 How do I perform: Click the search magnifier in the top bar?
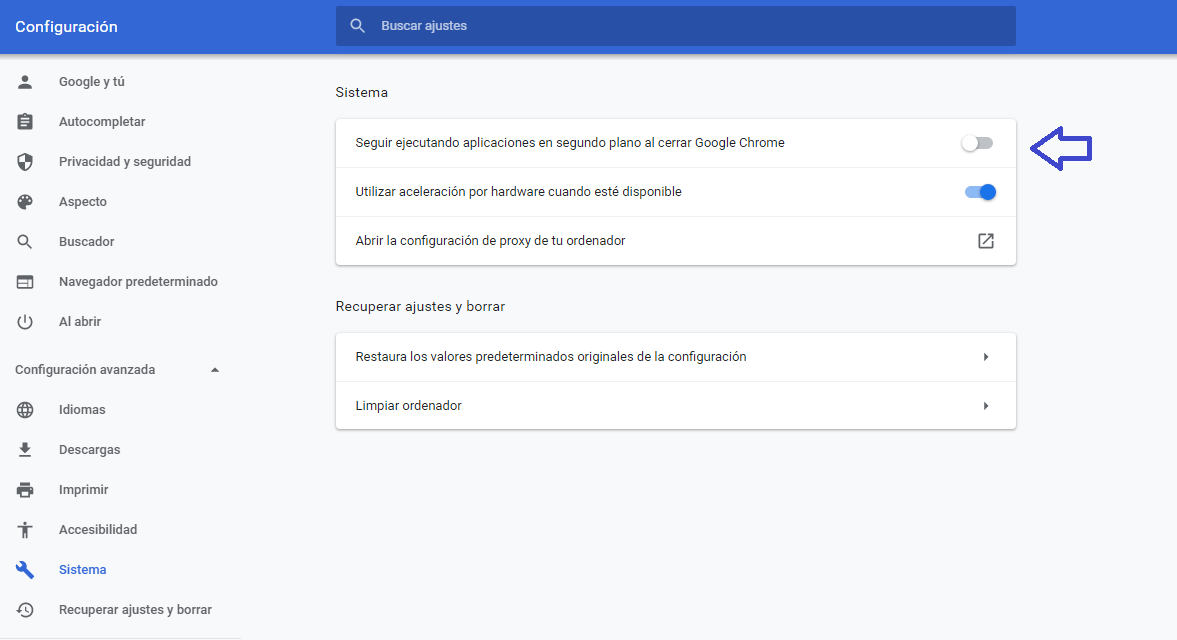tap(357, 26)
